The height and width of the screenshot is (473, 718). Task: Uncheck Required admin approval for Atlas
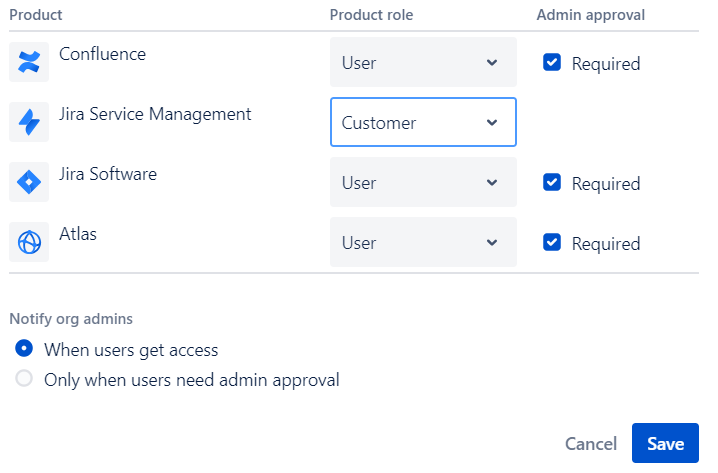(x=552, y=242)
